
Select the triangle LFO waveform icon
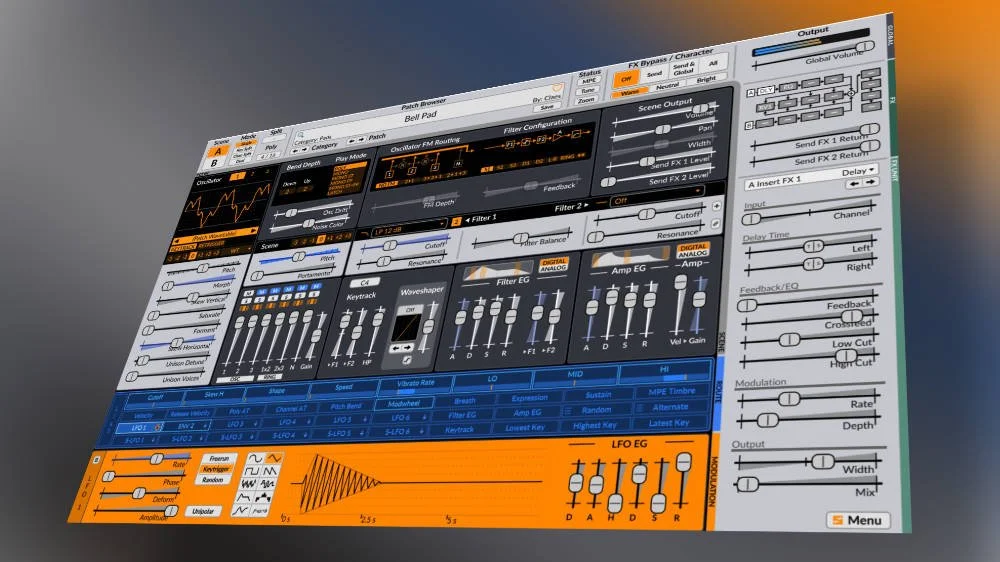point(274,457)
